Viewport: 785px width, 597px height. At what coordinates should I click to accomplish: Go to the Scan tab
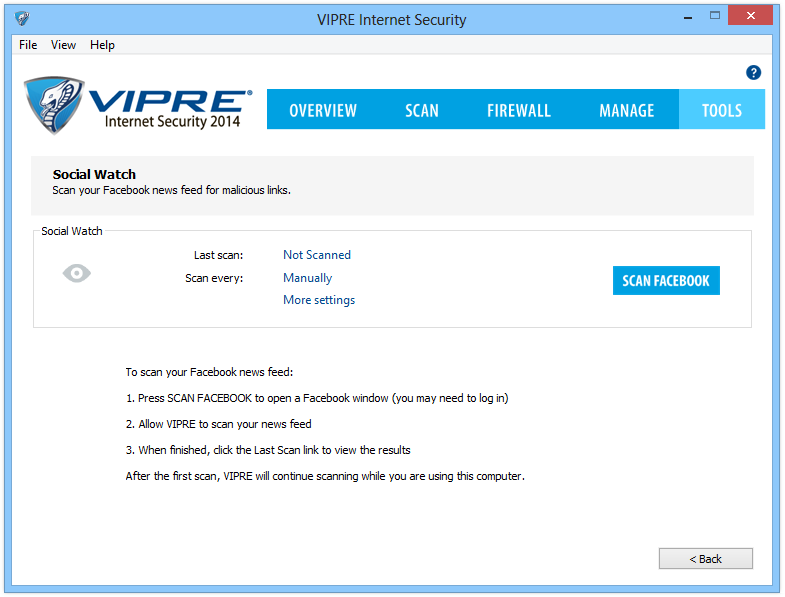[422, 110]
